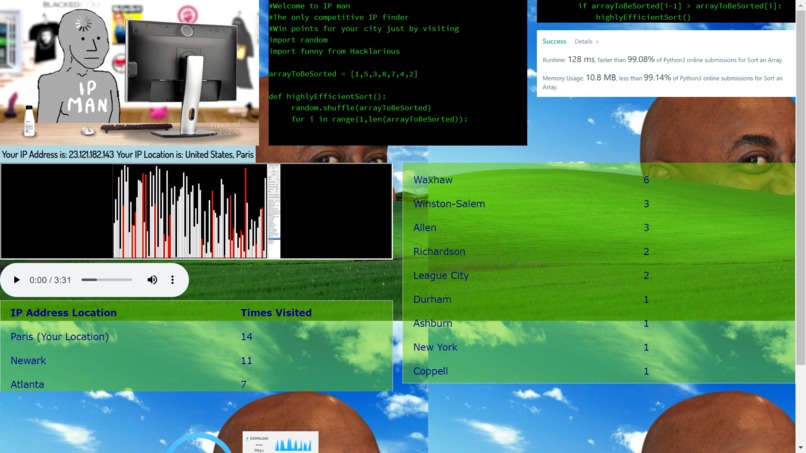Click the sorting visualizer video

coord(196,211)
